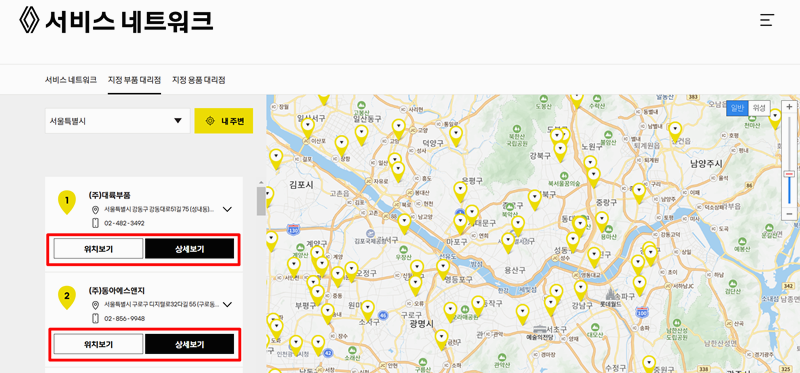
Task: Click yellow number 1 marker in list
Action: click(67, 202)
